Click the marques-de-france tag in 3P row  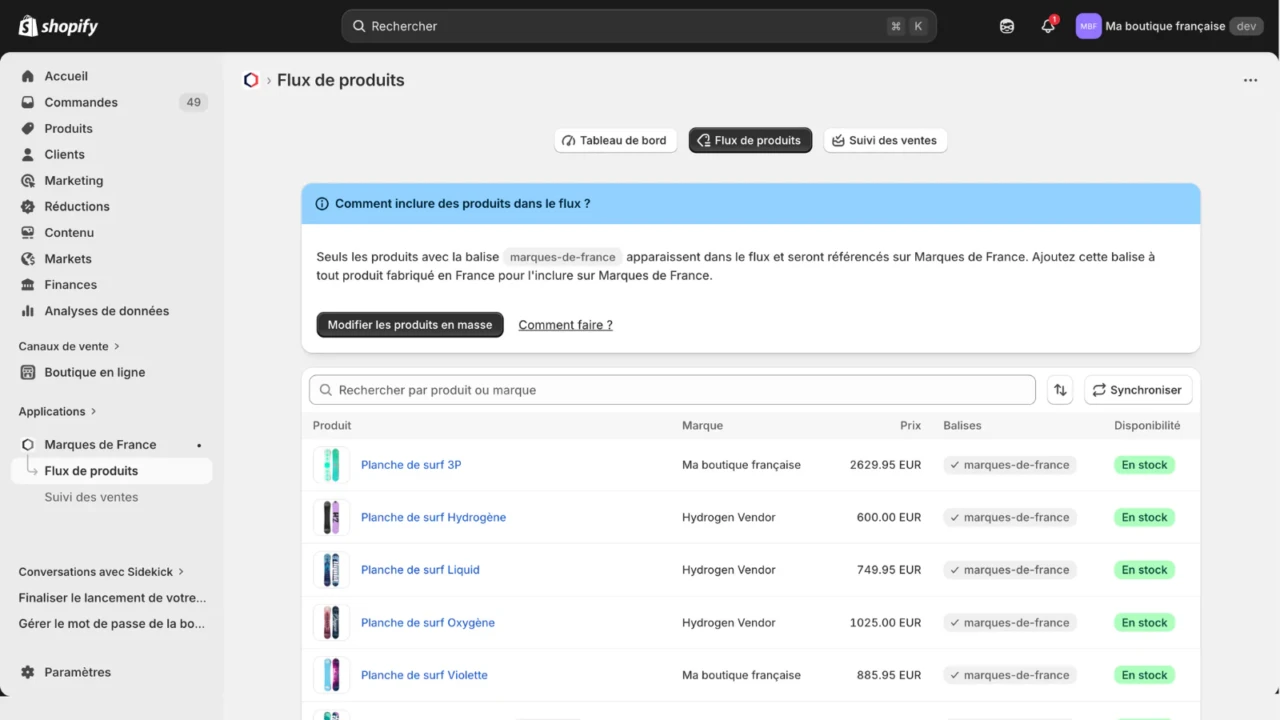(1010, 465)
